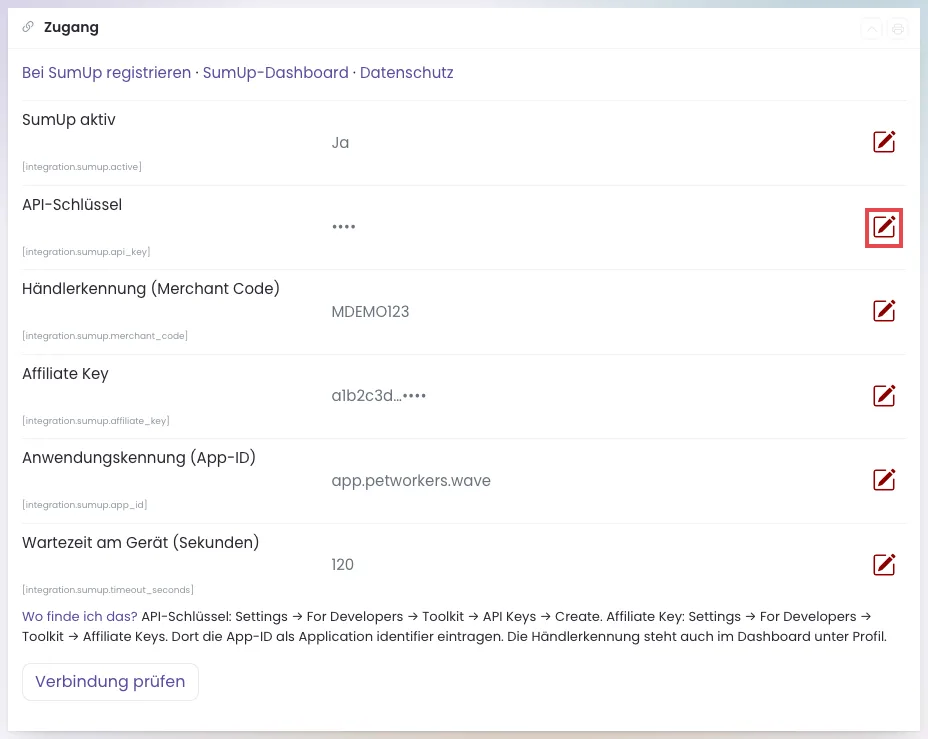The image size is (928, 739).
Task: Click the 120 timeout value
Action: 343,565
